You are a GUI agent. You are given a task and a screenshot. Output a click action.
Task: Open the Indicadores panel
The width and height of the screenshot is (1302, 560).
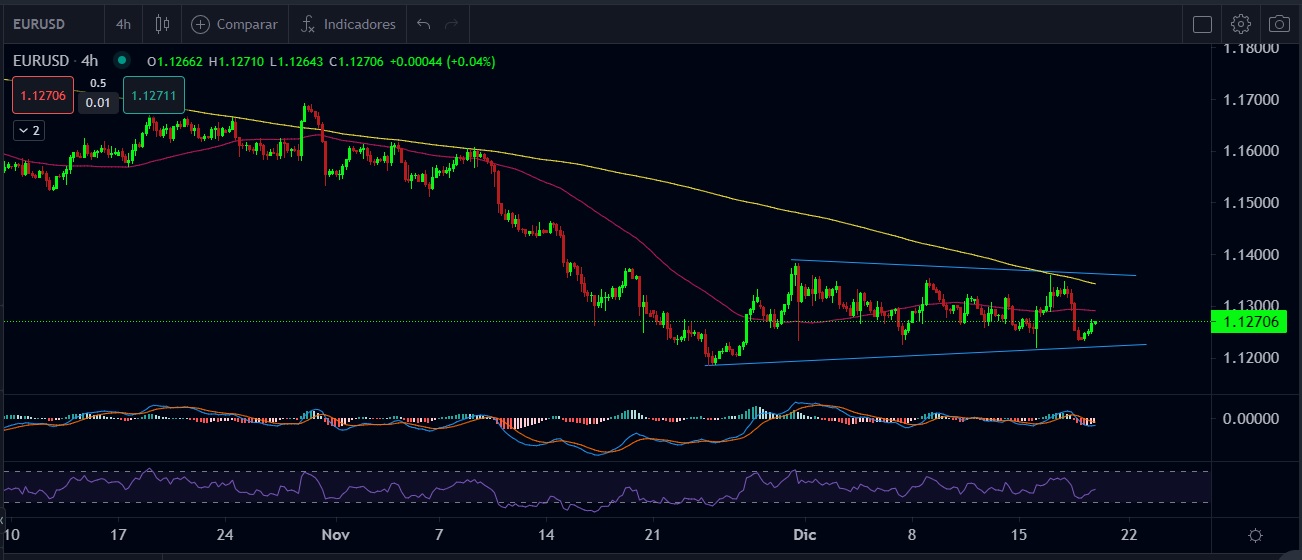[349, 23]
